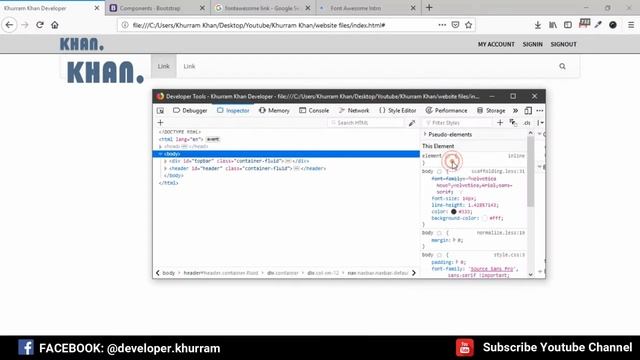This screenshot has width=640, height=360.
Task: Expand the header#header node
Action: [x=165, y=169]
